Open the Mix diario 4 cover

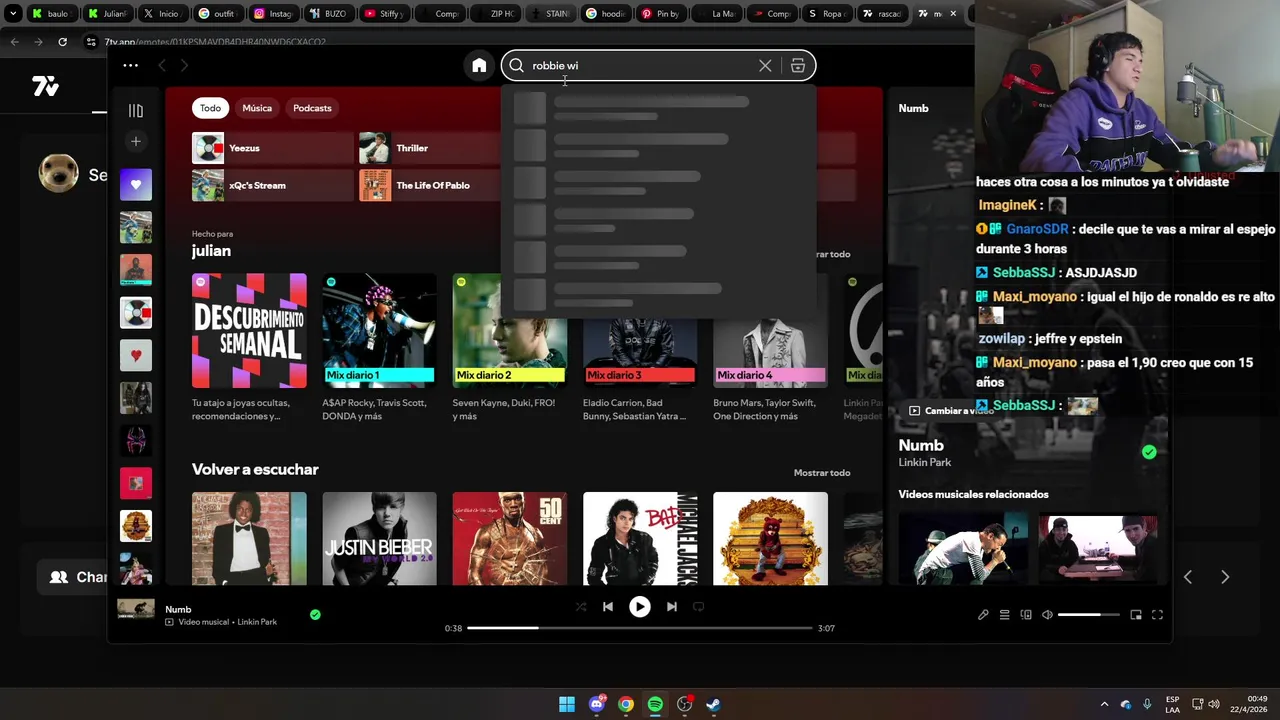click(770, 352)
